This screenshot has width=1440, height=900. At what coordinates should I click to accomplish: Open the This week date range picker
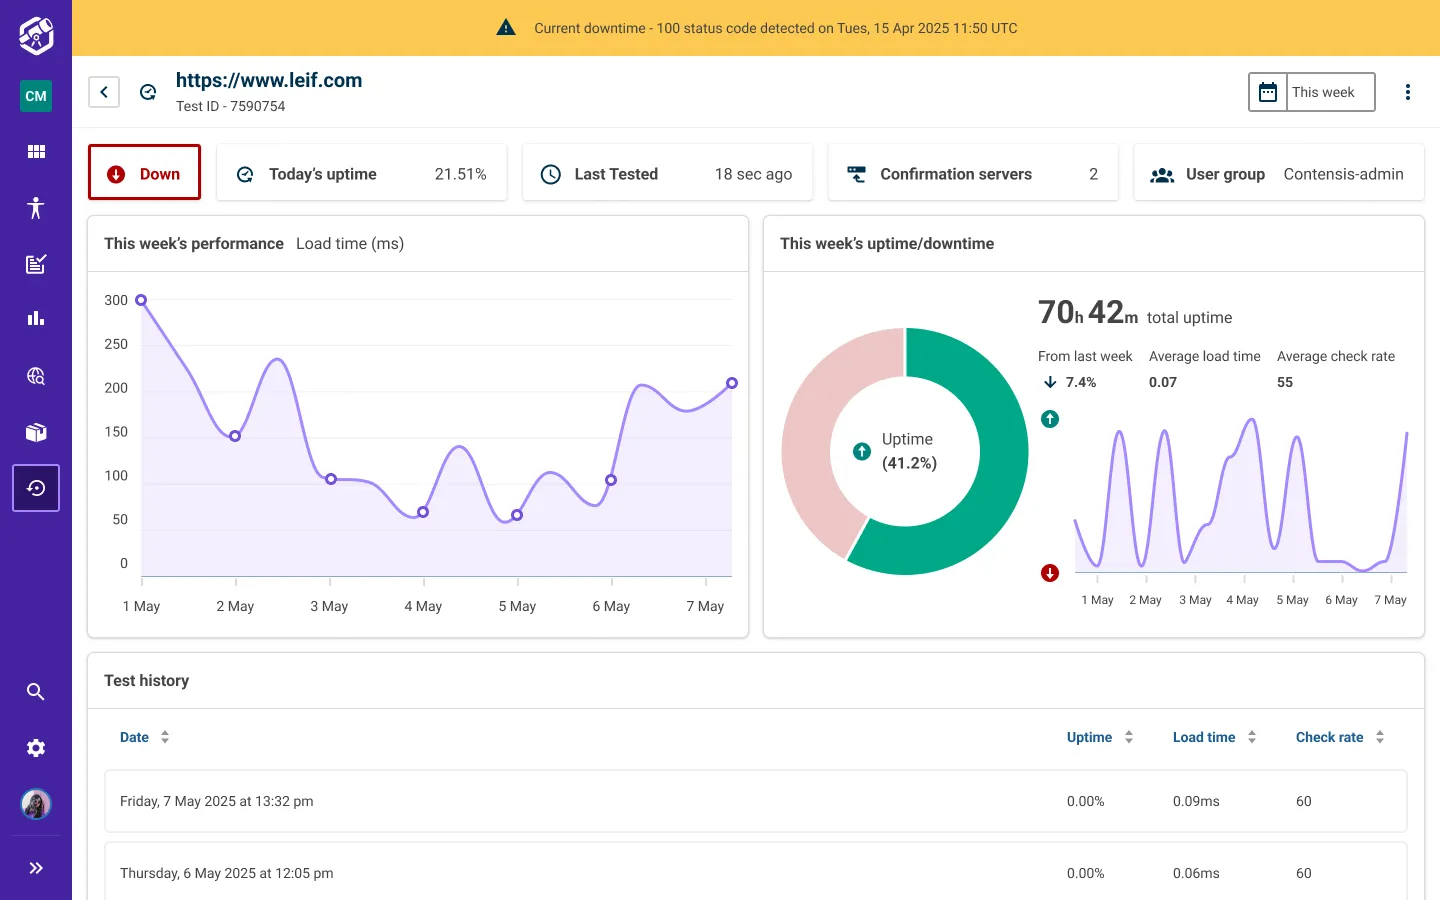tap(1311, 92)
